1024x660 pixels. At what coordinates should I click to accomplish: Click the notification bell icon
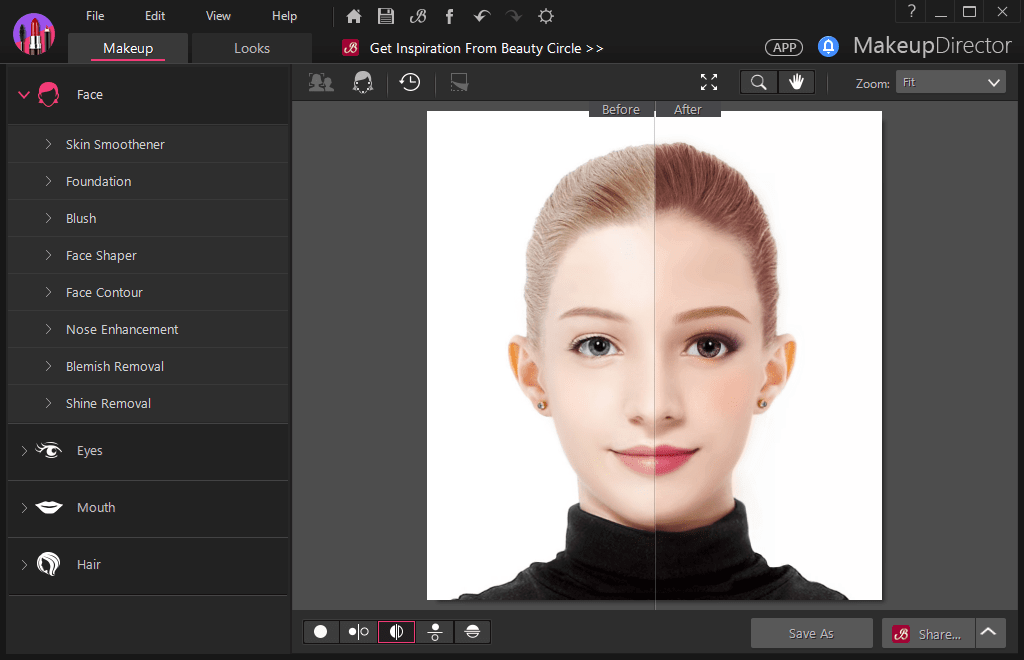828,47
